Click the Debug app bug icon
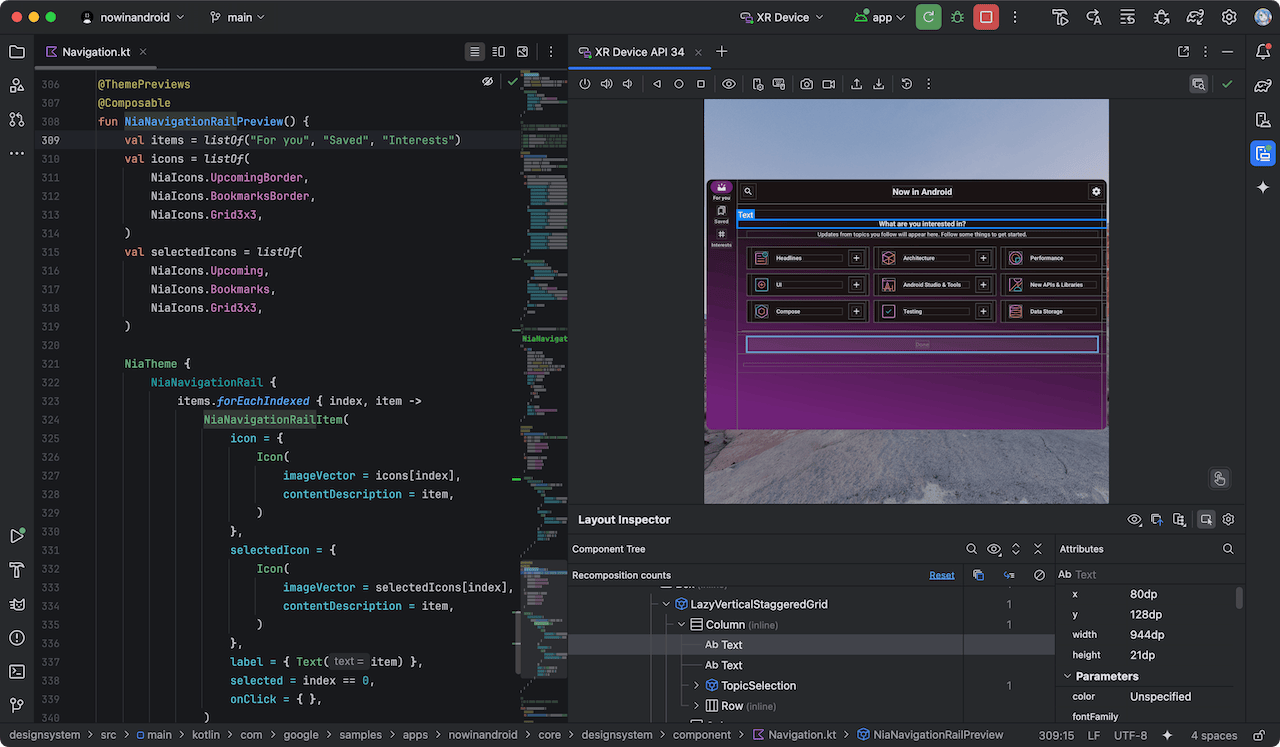The width and height of the screenshot is (1280, 747). point(957,17)
